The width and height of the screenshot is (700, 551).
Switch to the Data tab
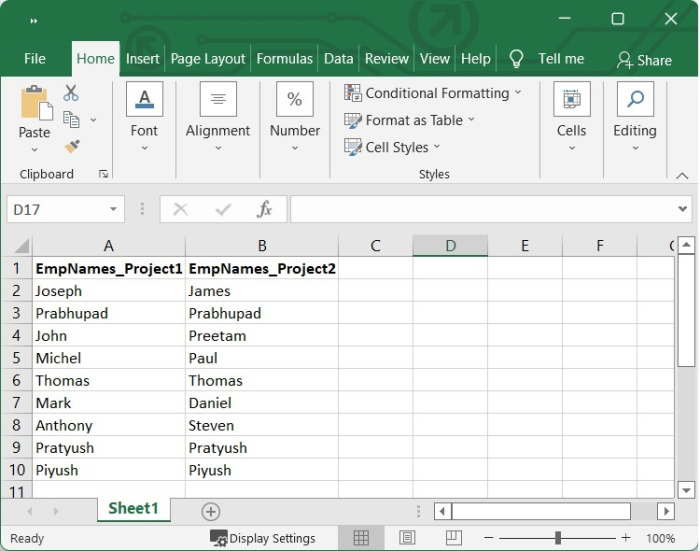tap(338, 58)
